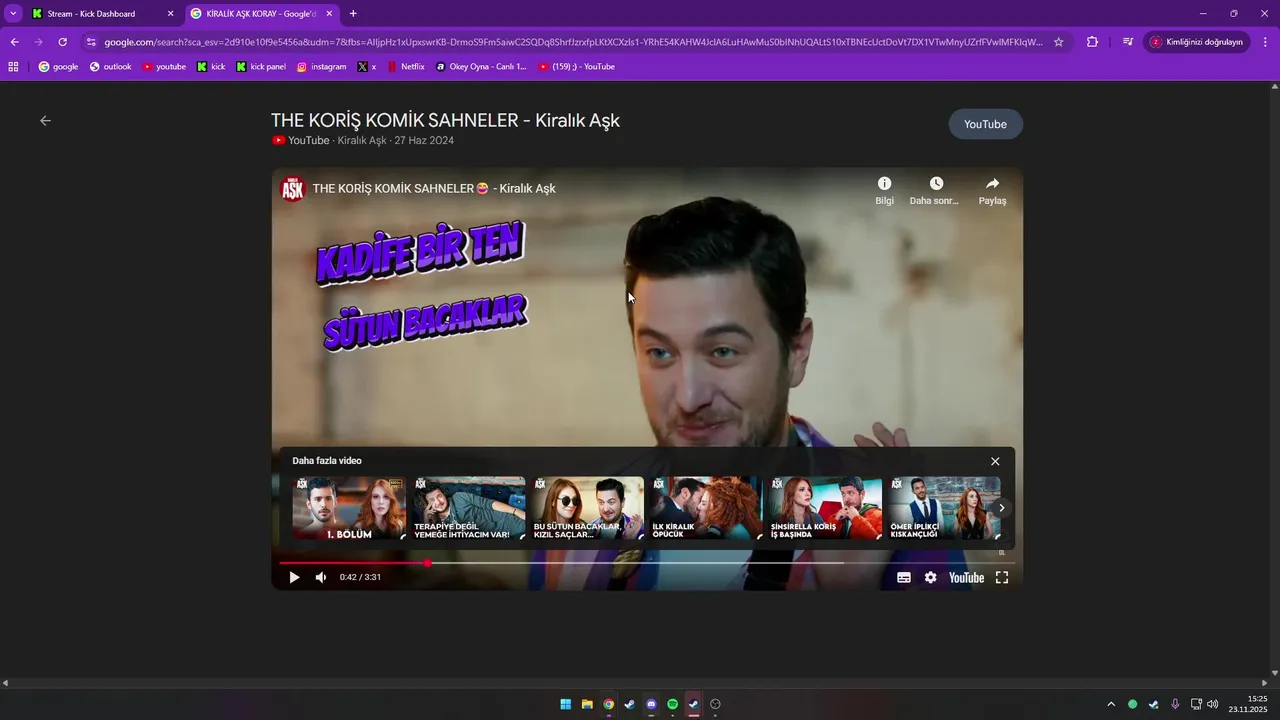Play the video with the play button

coord(294,577)
